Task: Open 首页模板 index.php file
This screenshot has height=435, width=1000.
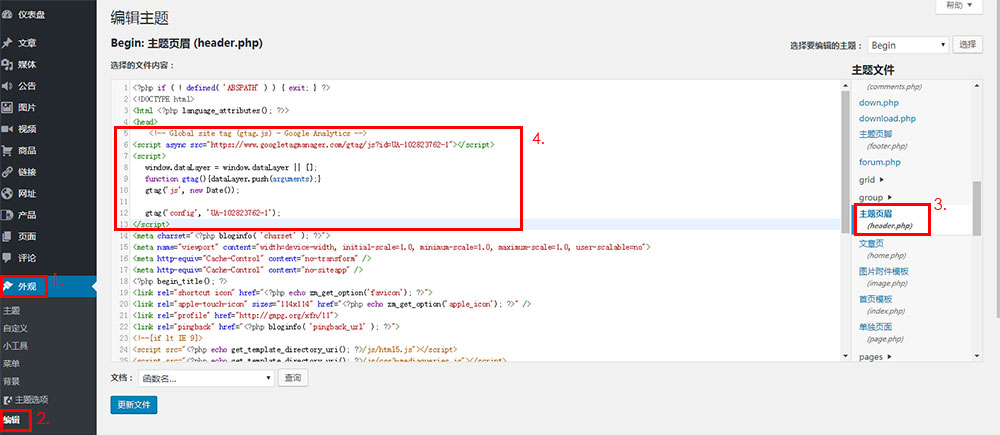Action: point(882,305)
